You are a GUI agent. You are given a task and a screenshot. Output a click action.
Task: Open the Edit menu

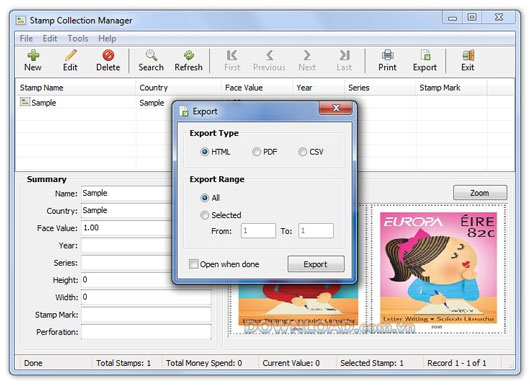point(50,39)
